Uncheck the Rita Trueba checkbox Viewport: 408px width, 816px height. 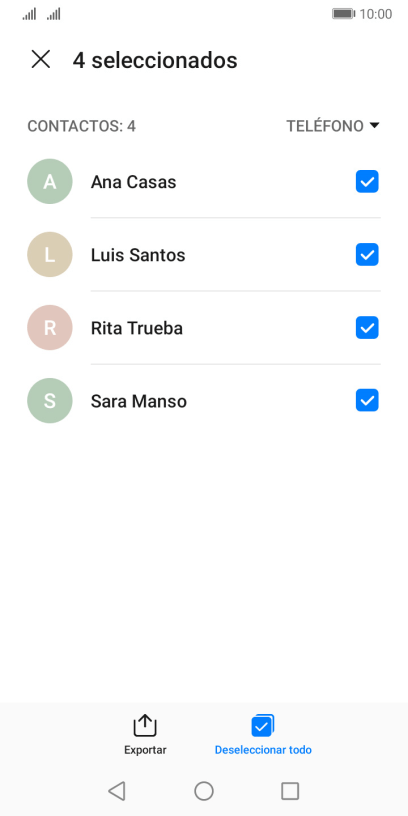tap(367, 328)
